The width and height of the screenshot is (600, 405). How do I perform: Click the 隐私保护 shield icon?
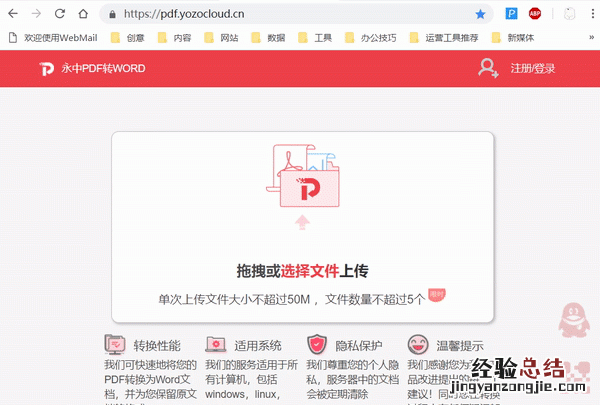click(317, 345)
